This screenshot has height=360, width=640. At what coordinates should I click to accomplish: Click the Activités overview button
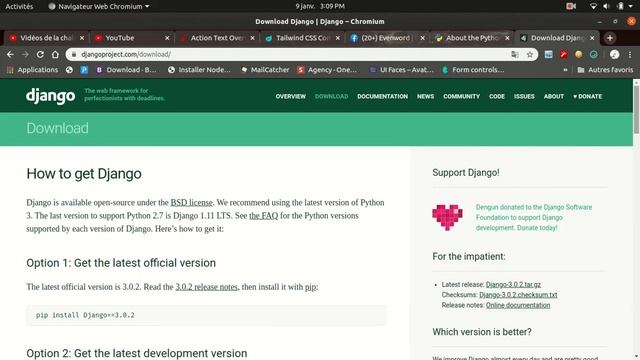point(19,6)
